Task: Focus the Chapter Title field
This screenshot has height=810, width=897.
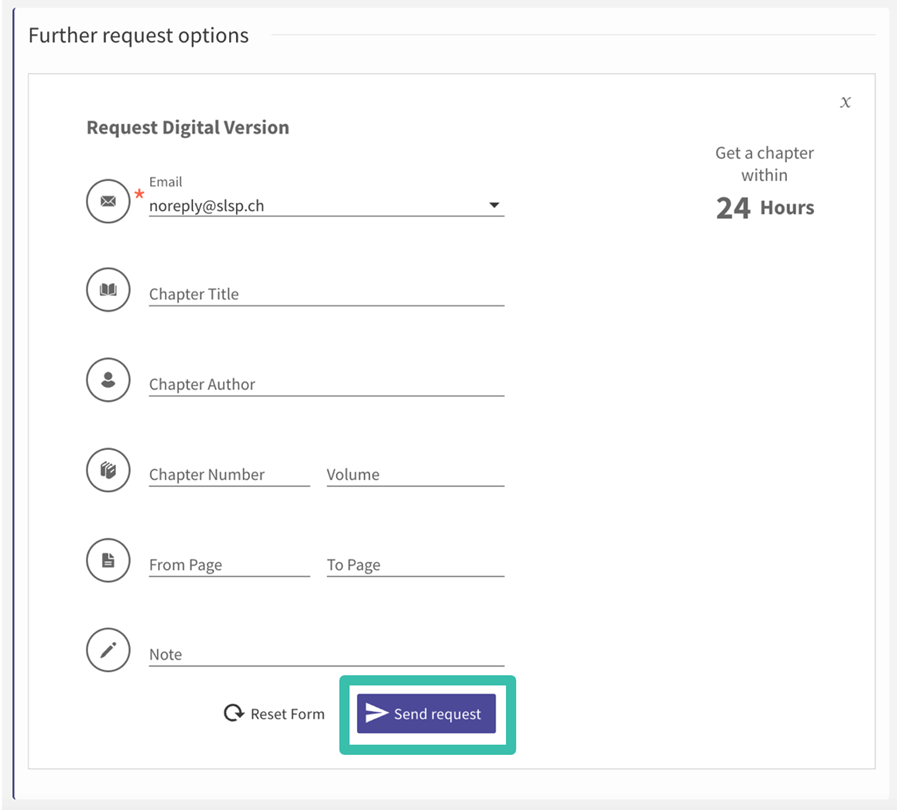Action: coord(326,294)
